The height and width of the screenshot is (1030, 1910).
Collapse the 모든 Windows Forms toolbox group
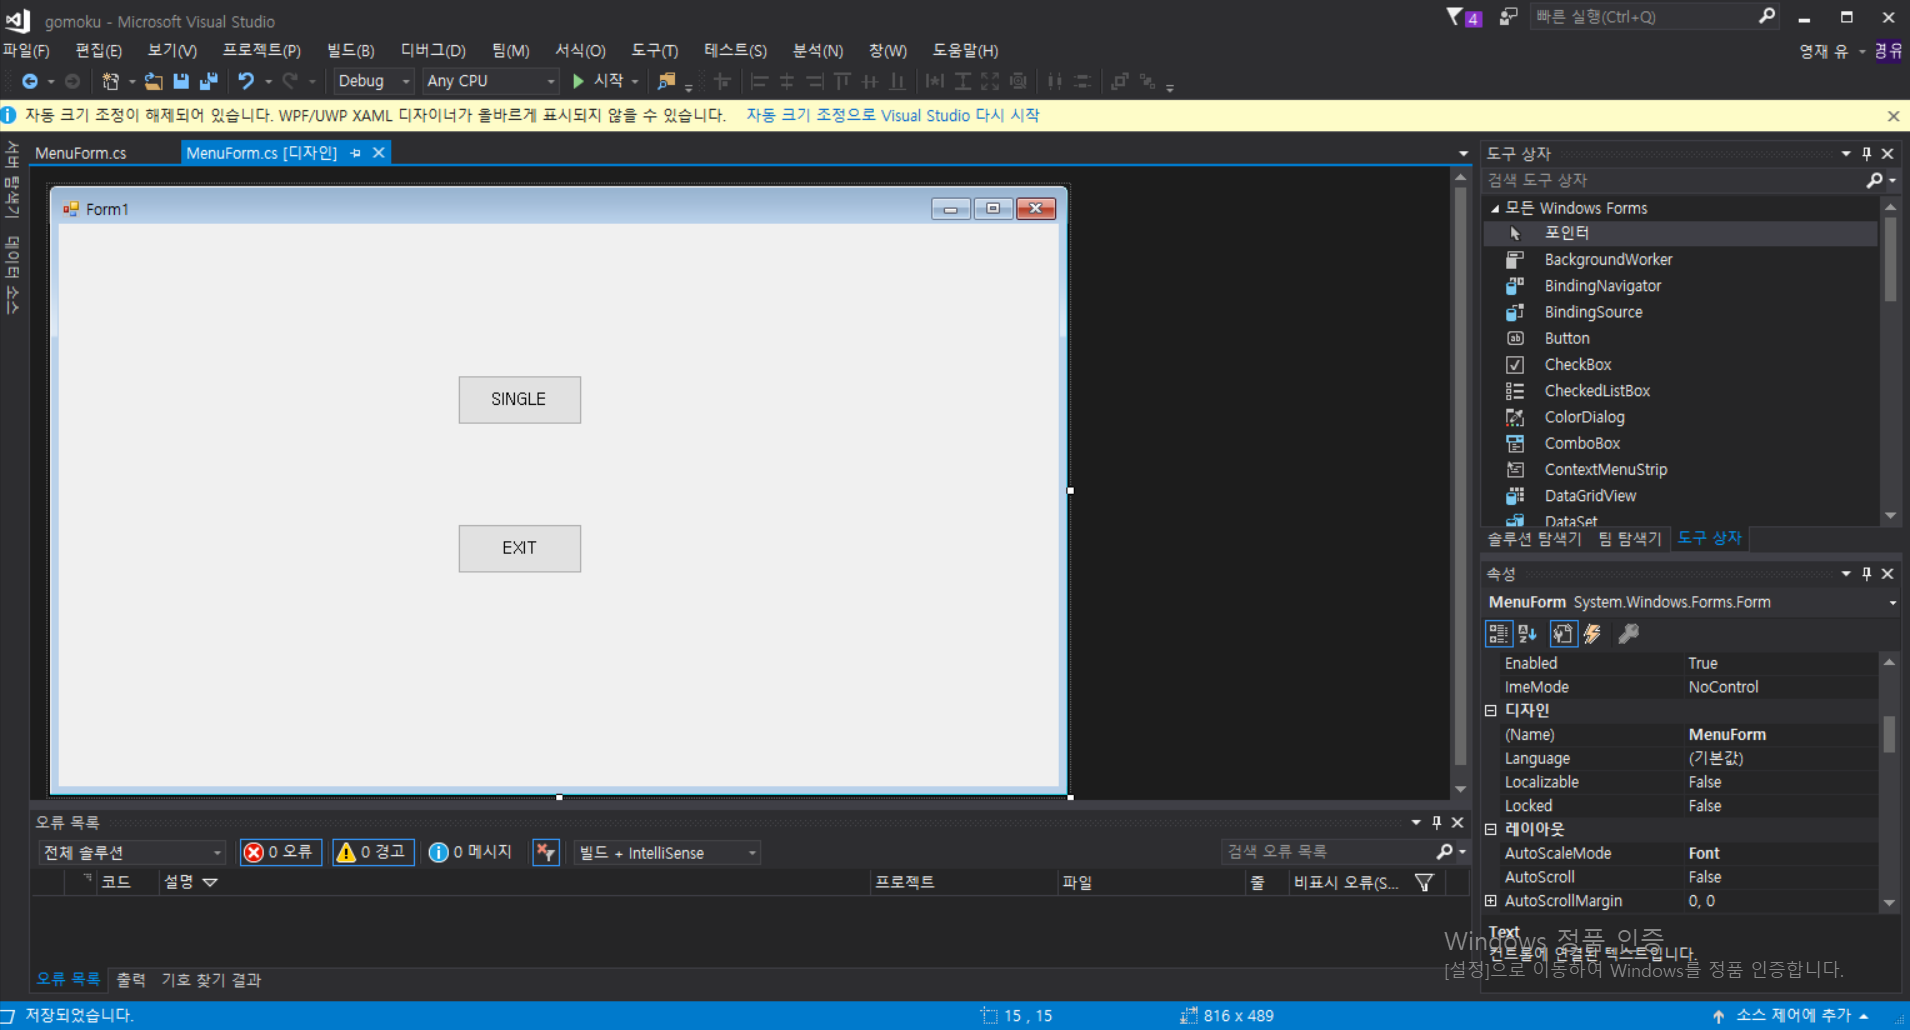1495,208
